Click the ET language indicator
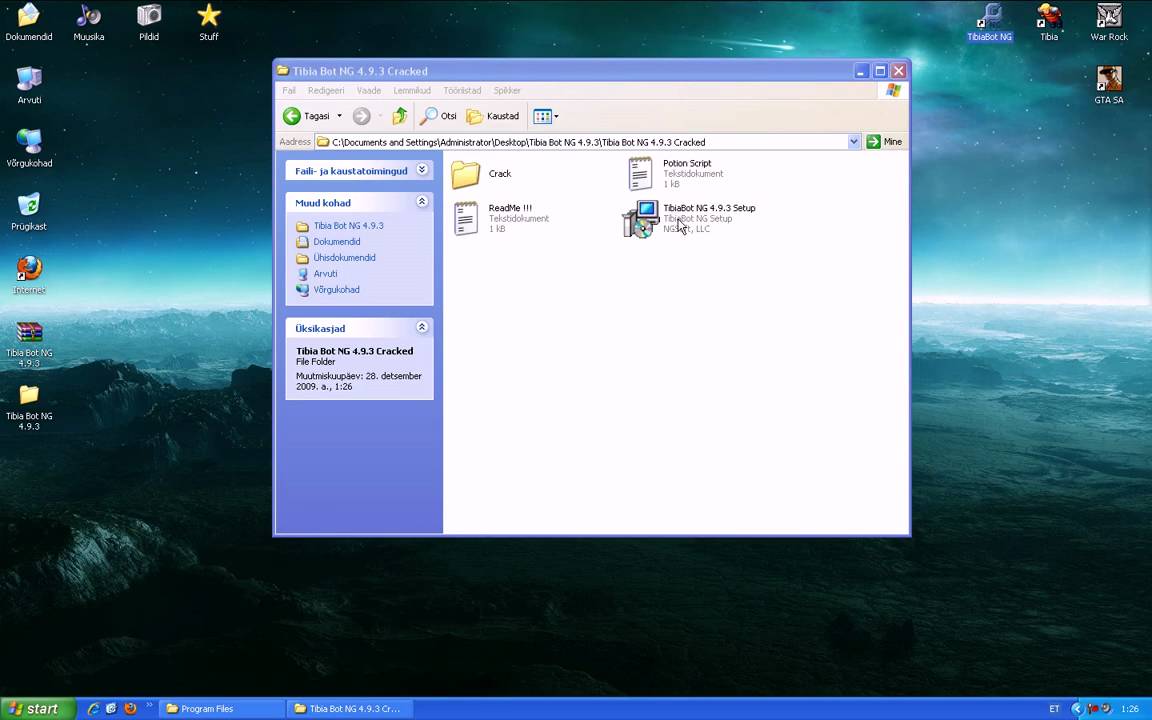The image size is (1152, 720). [x=1054, y=709]
